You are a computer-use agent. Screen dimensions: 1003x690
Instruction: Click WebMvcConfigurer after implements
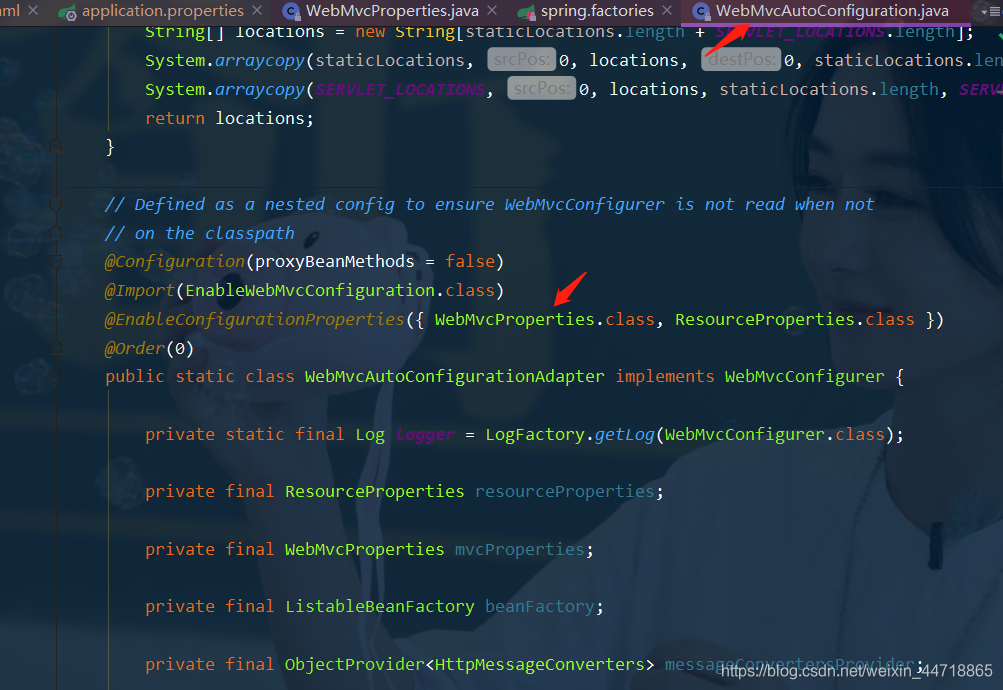(x=804, y=376)
